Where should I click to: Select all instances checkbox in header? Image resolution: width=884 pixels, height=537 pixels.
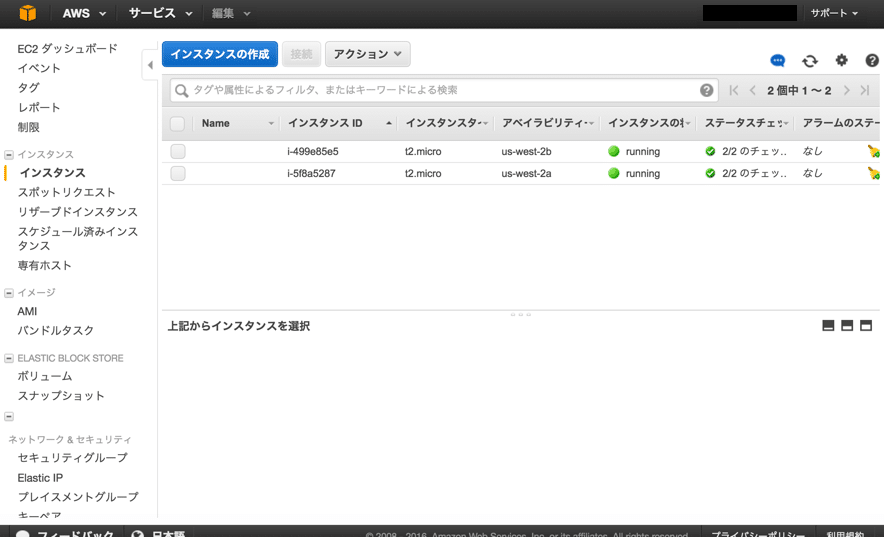click(178, 123)
